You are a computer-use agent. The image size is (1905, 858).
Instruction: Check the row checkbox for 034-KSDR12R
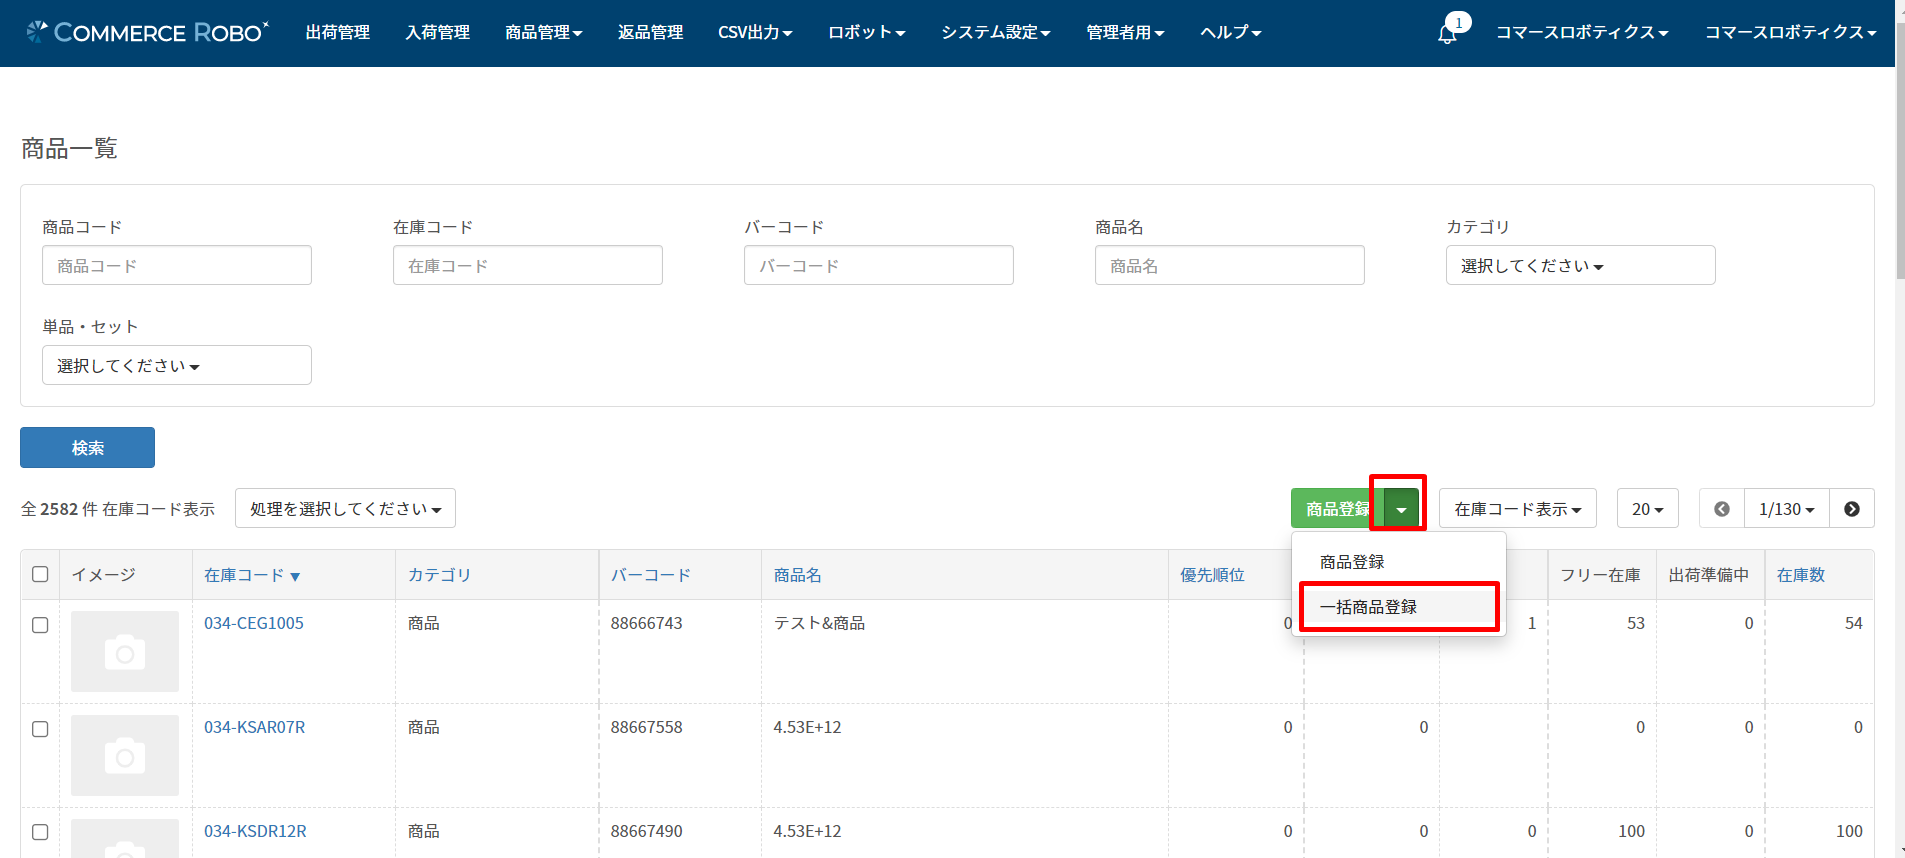[40, 832]
